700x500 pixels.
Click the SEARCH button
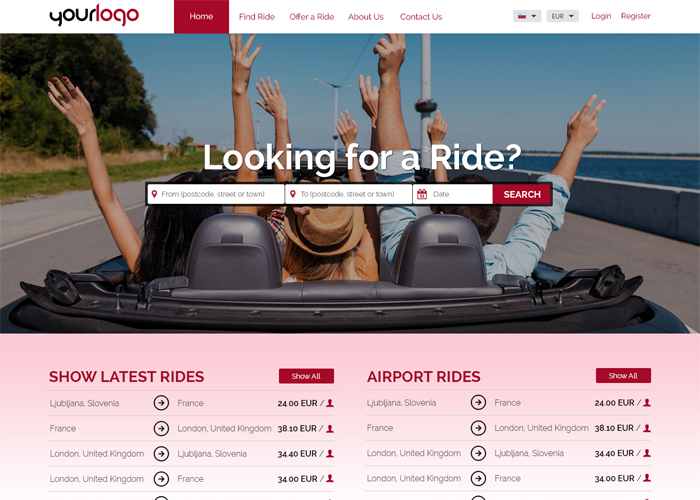point(522,194)
